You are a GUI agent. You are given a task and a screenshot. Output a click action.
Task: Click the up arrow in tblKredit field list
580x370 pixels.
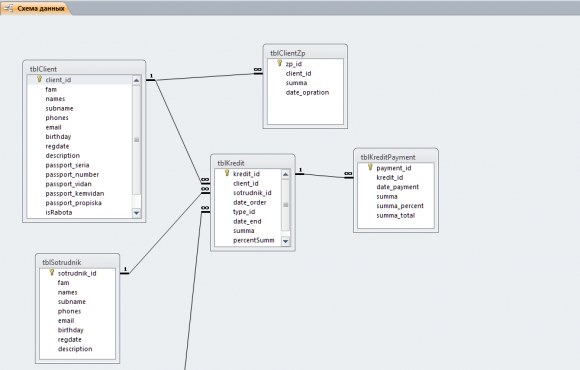285,174
